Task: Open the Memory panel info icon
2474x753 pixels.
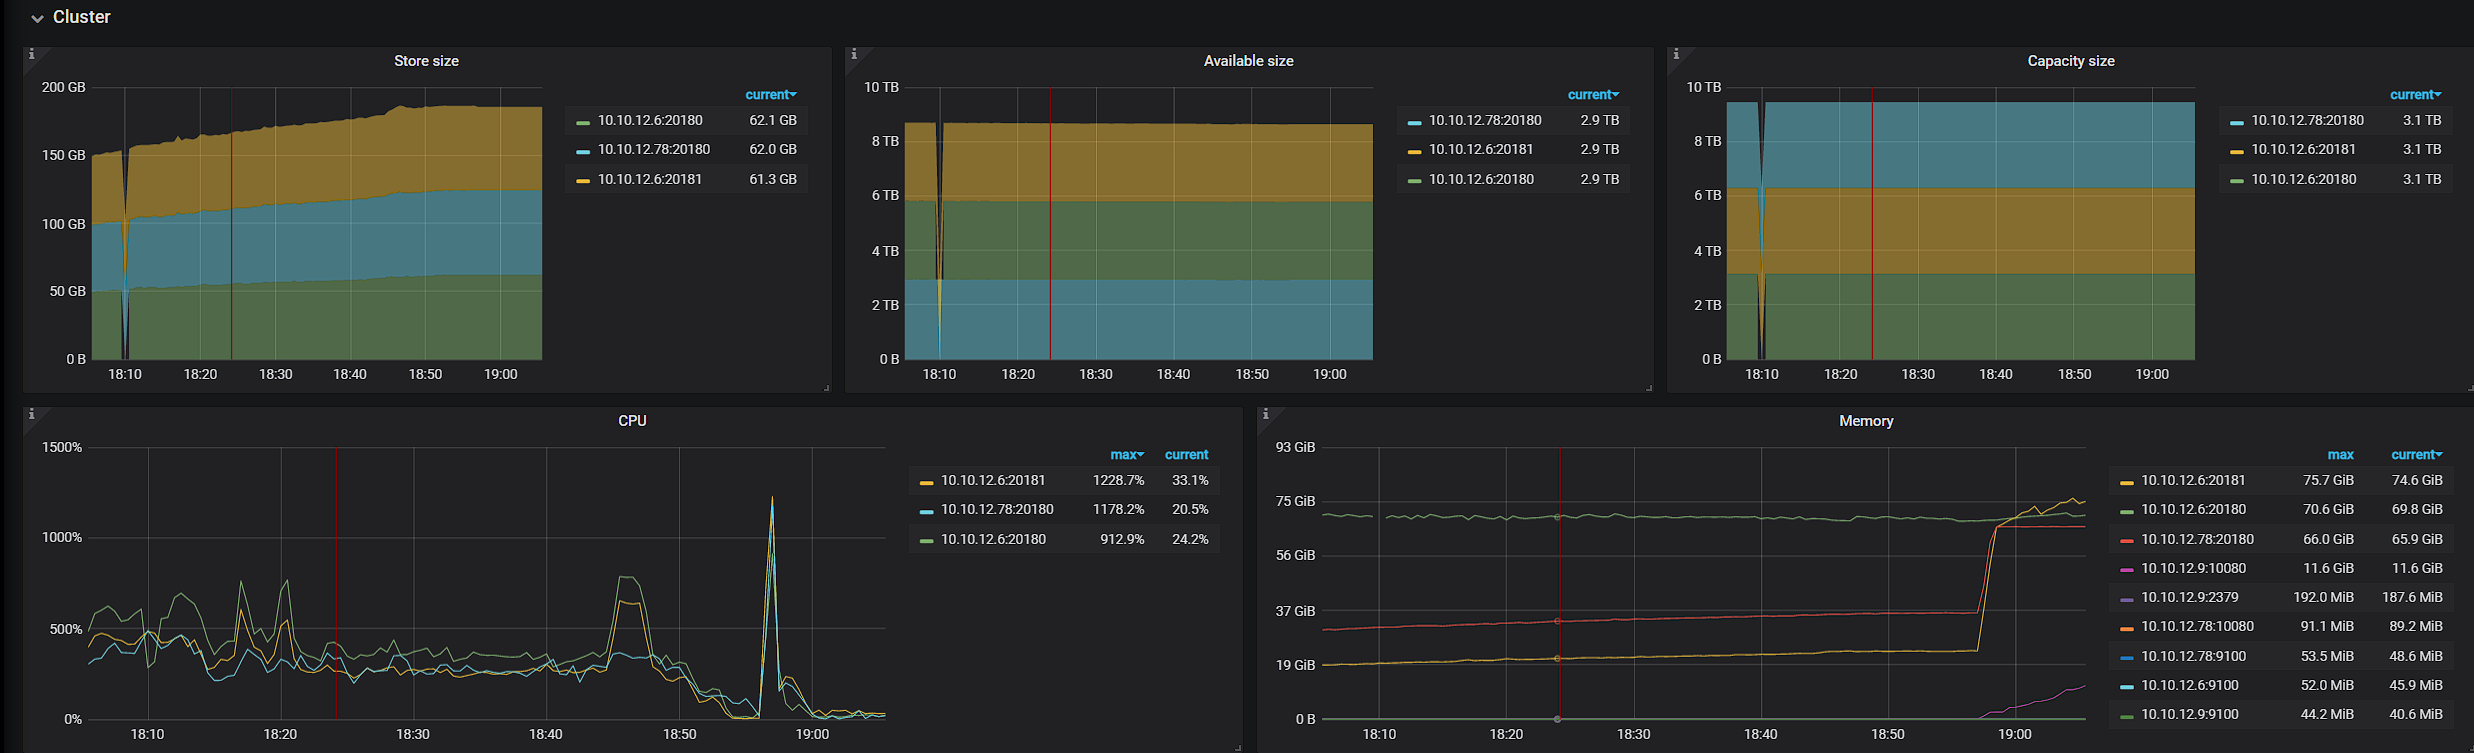Action: pyautogui.click(x=1265, y=414)
